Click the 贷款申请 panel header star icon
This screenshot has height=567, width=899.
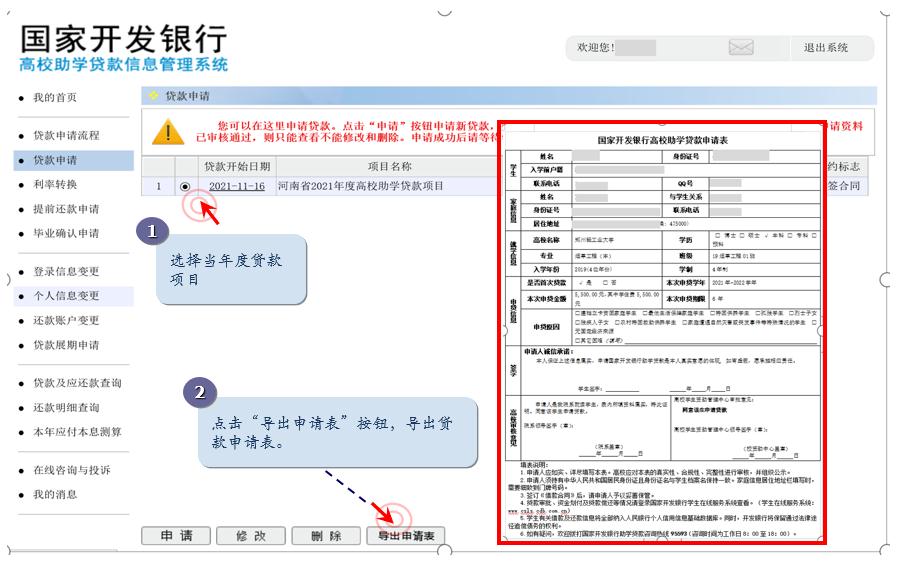[x=154, y=96]
